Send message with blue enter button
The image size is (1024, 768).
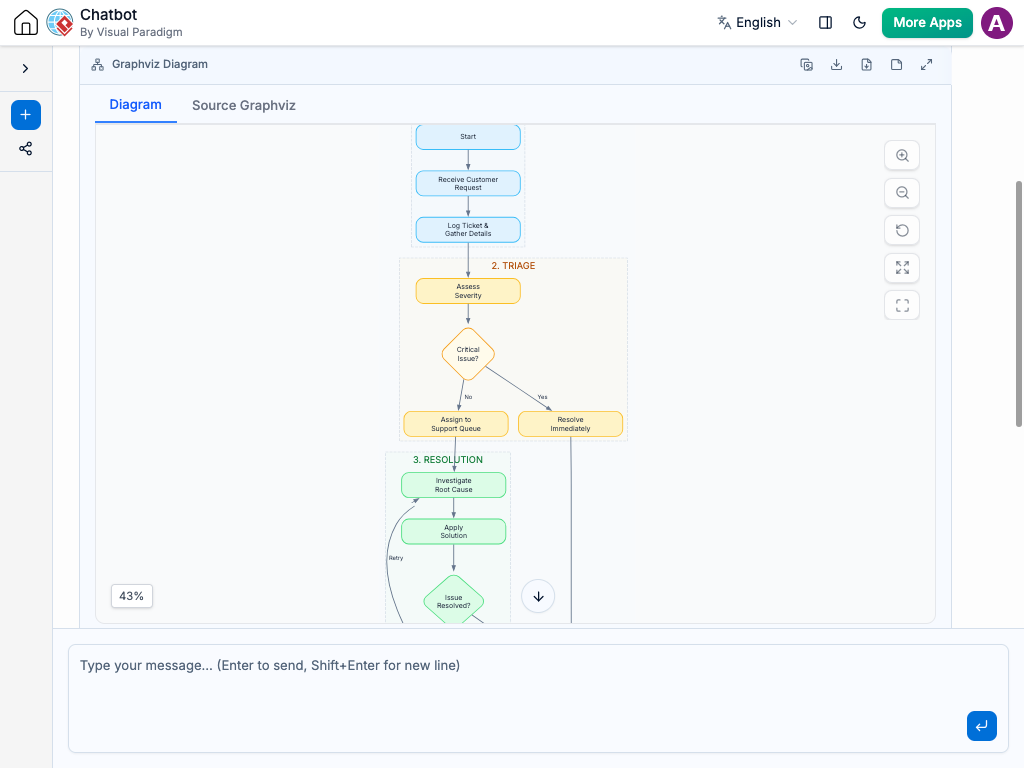[982, 726]
